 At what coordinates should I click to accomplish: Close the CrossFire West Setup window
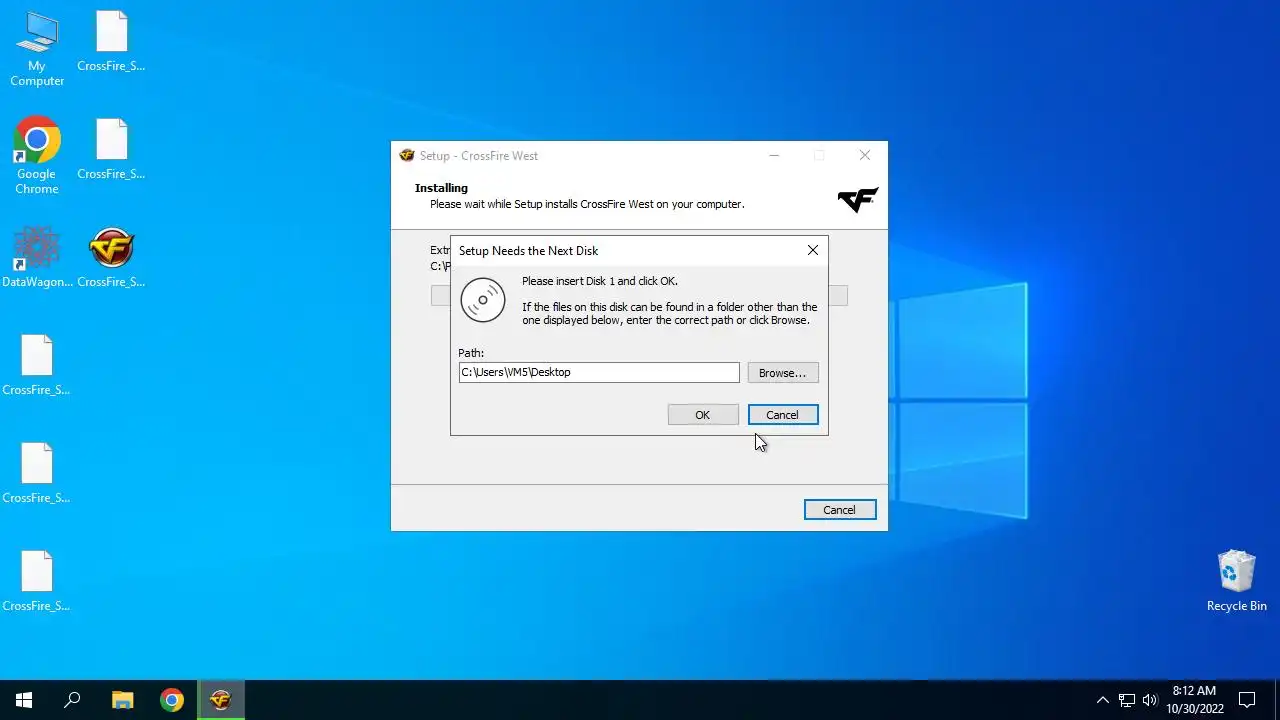(865, 155)
